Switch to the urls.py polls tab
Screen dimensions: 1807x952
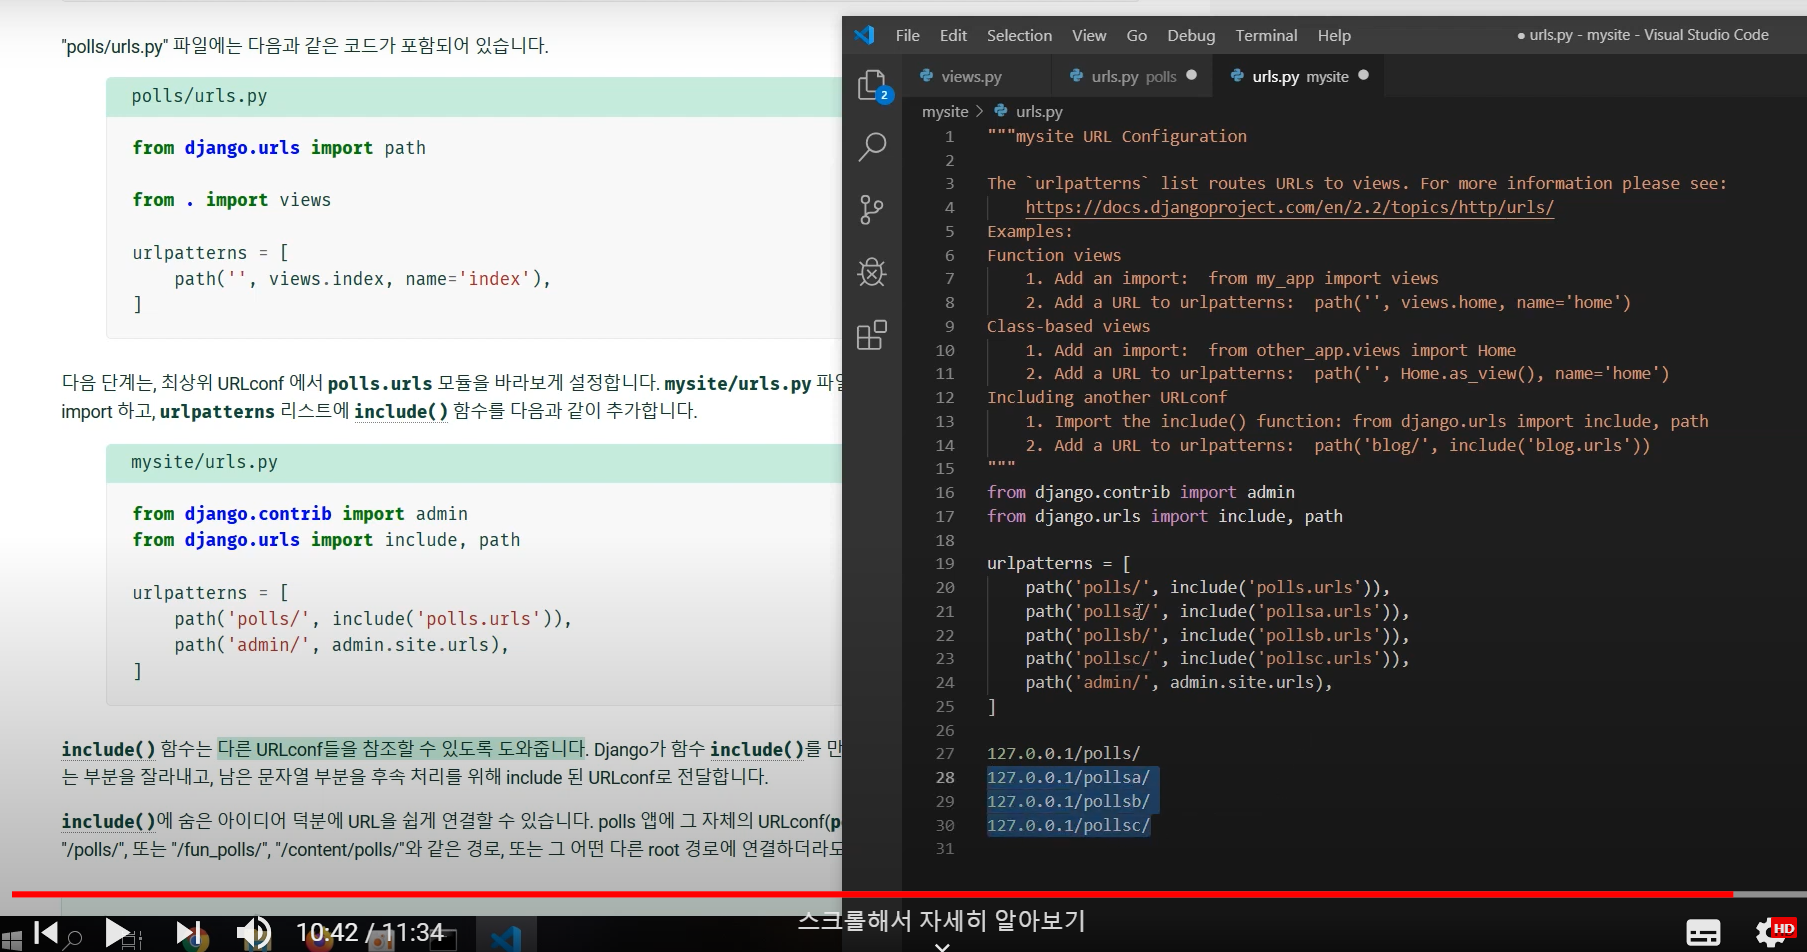click(1132, 76)
